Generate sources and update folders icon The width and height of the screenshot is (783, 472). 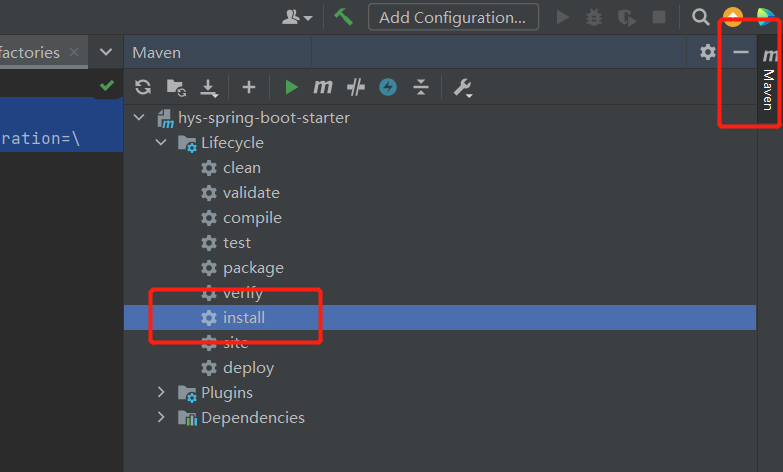[176, 87]
